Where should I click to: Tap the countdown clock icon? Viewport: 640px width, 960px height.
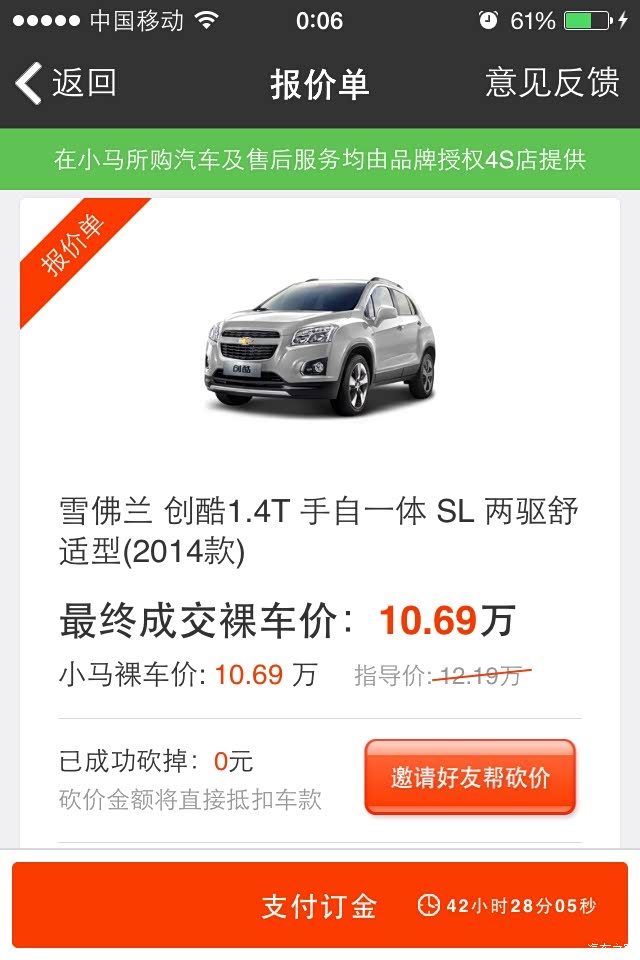[x=429, y=906]
